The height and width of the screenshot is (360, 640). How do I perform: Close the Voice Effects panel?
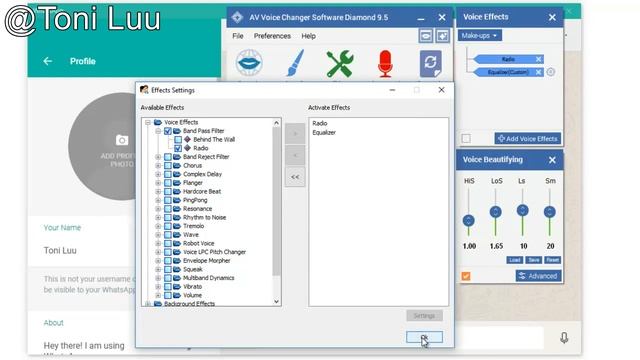(552, 17)
